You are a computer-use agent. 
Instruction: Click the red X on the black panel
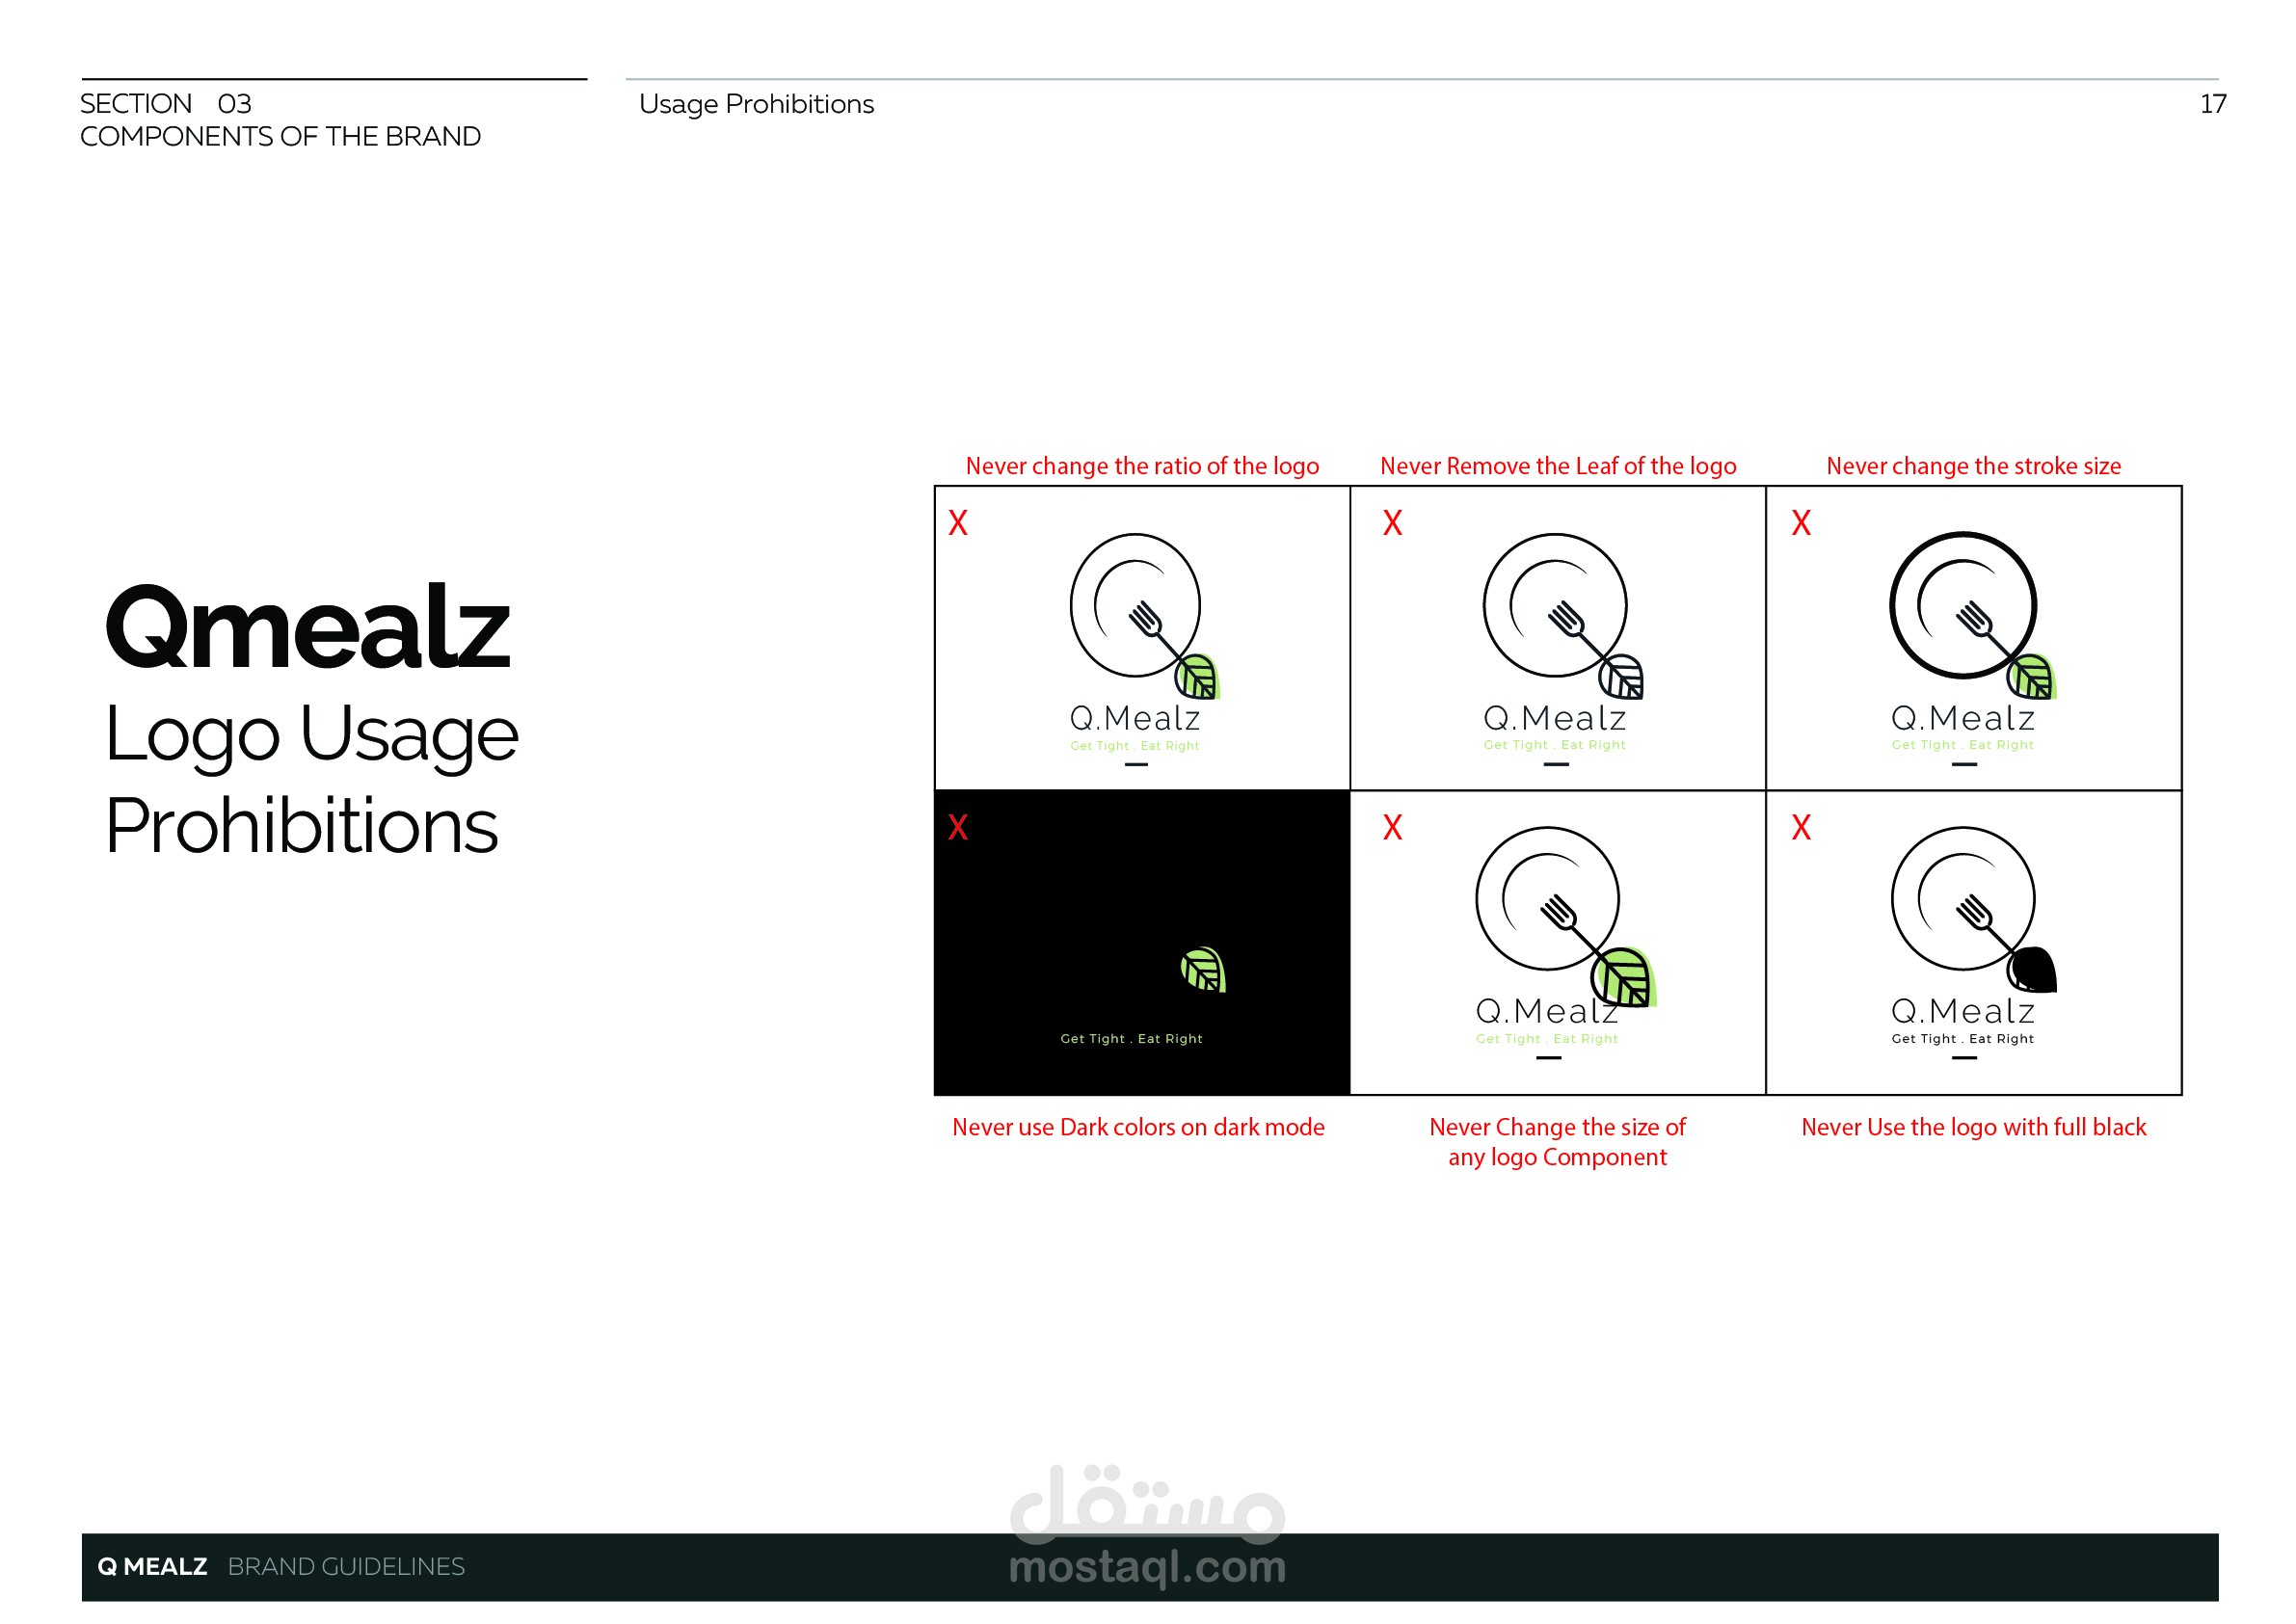pyautogui.click(x=957, y=827)
